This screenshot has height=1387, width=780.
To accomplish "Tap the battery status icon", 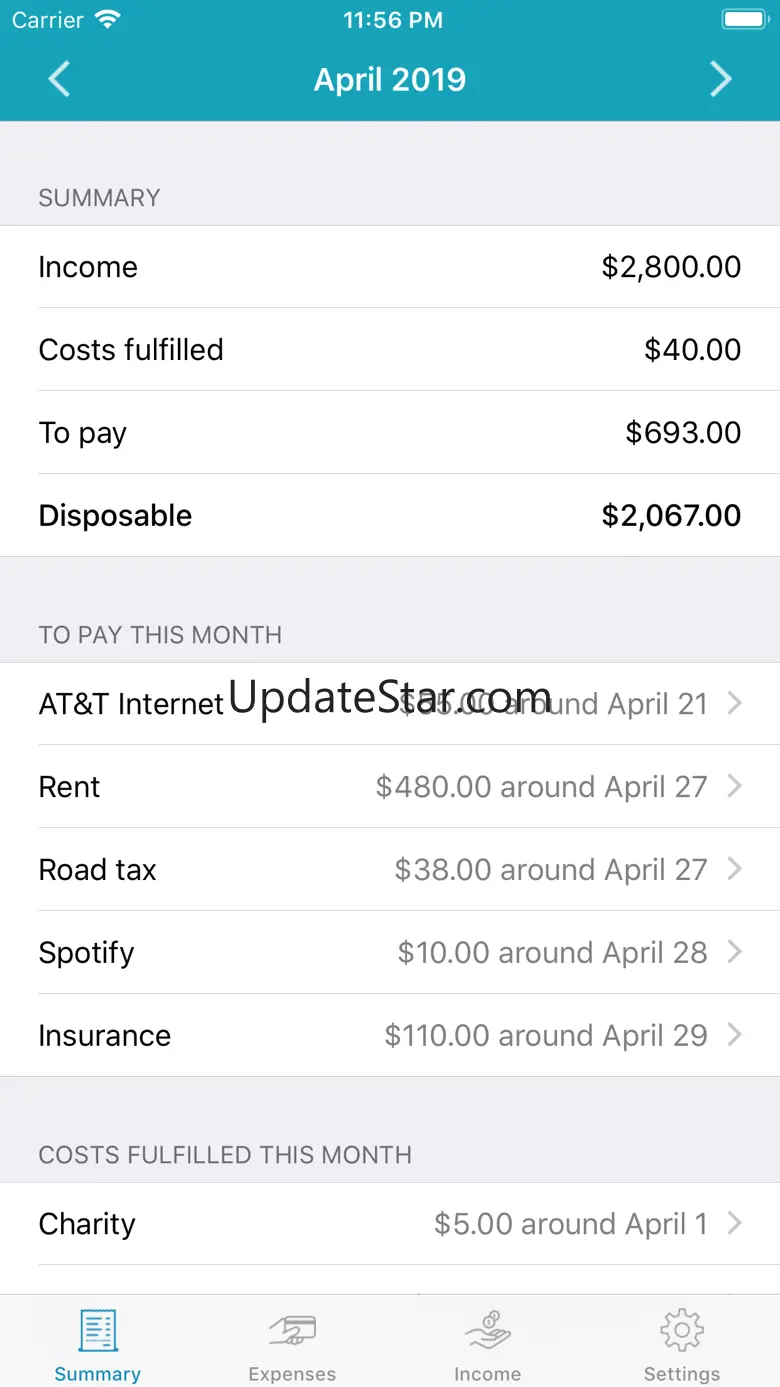I will tap(743, 20).
